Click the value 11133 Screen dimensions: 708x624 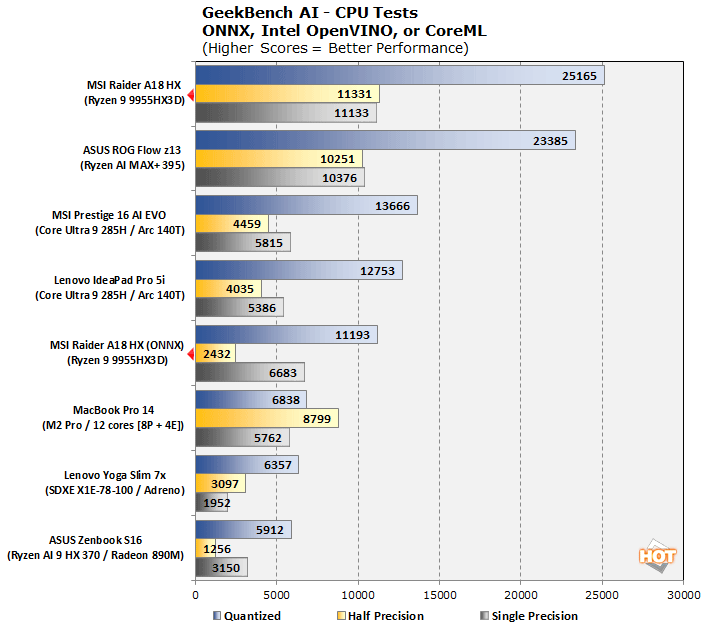coord(351,113)
